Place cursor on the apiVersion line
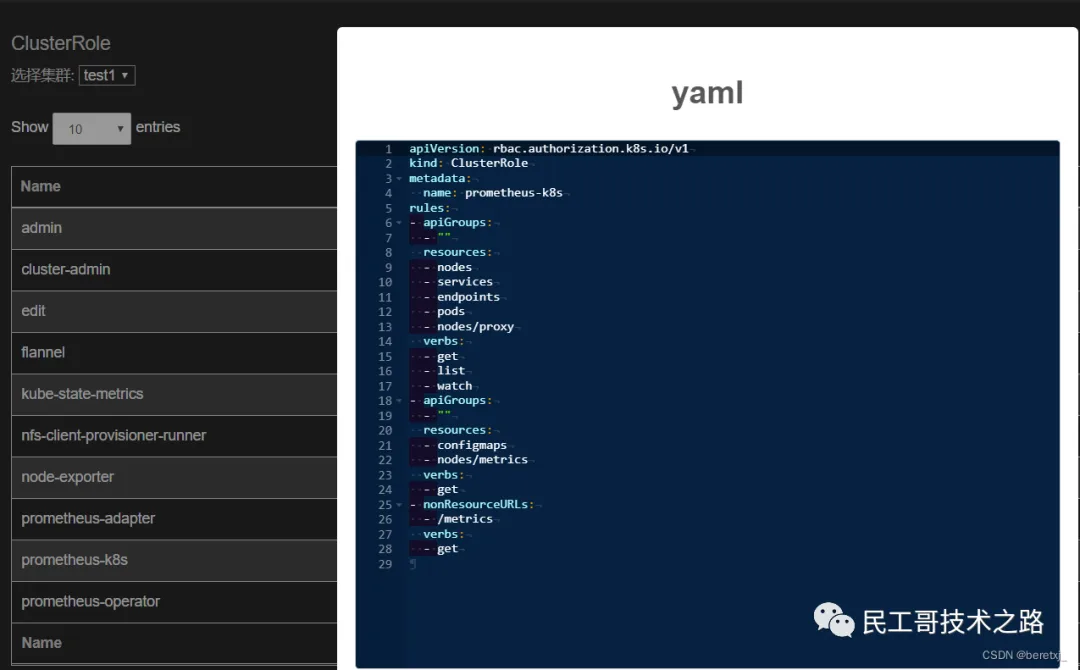 [549, 149]
